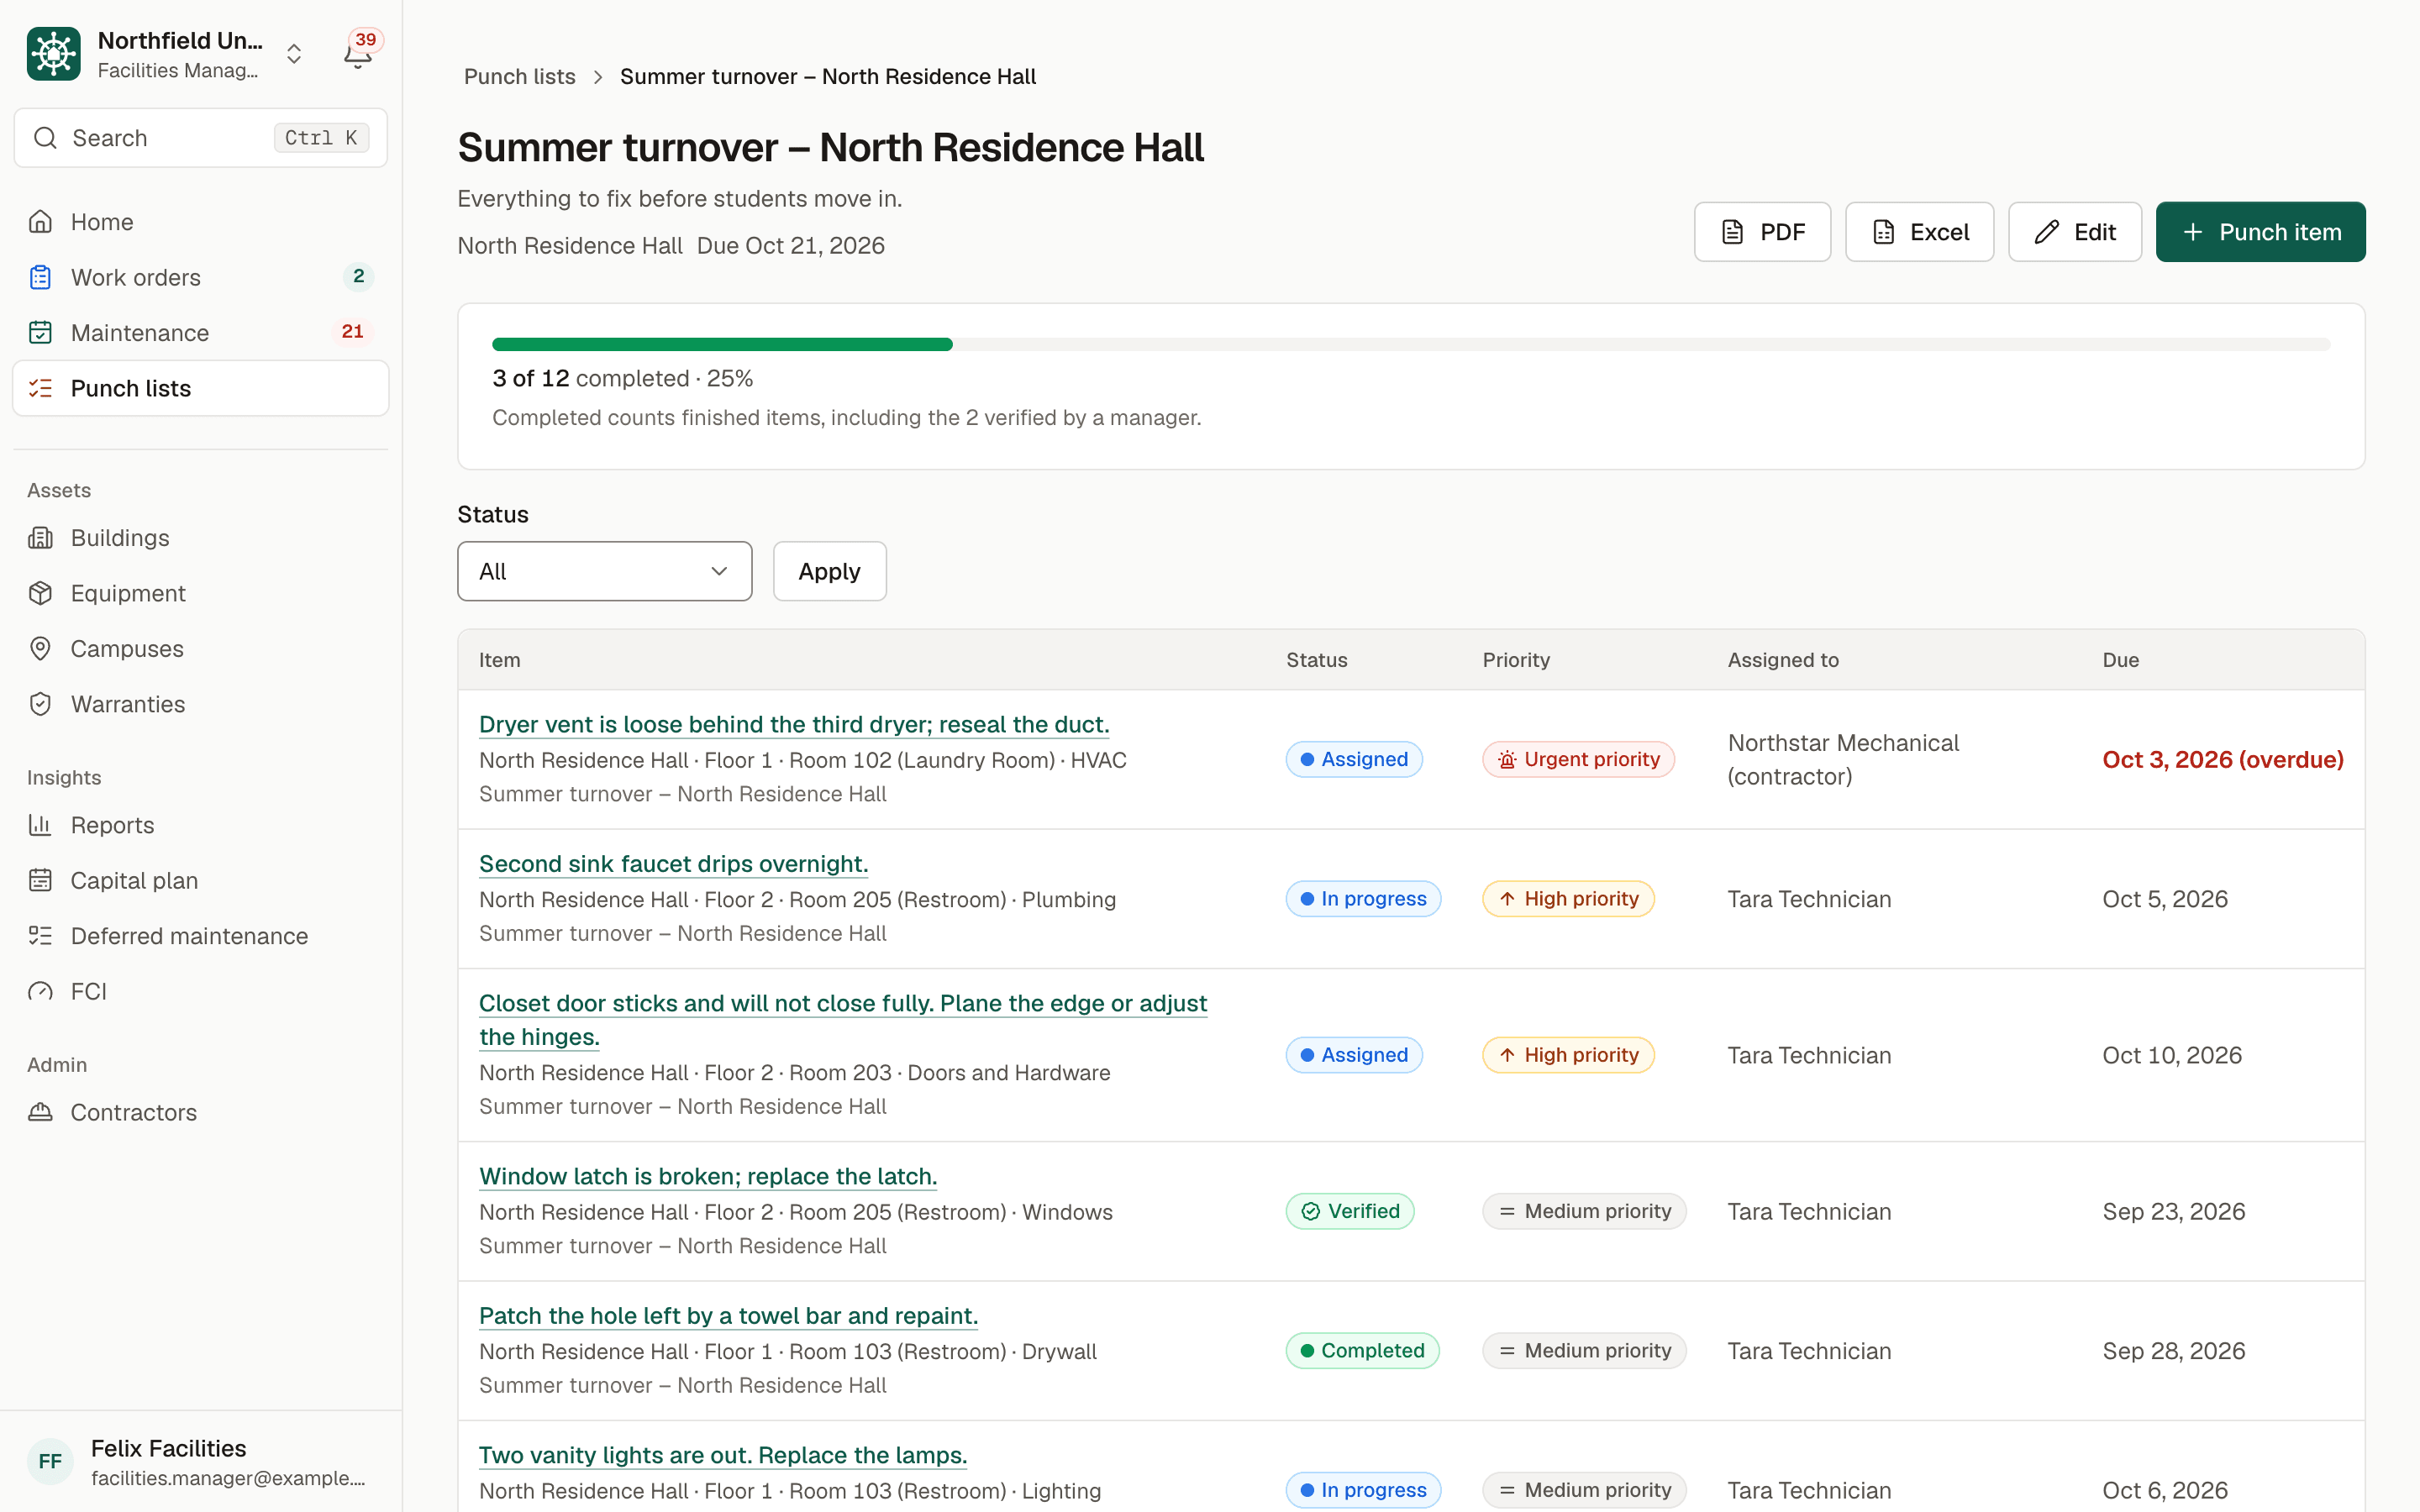2420x1512 pixels.
Task: Export the punch list as PDF
Action: point(1762,232)
